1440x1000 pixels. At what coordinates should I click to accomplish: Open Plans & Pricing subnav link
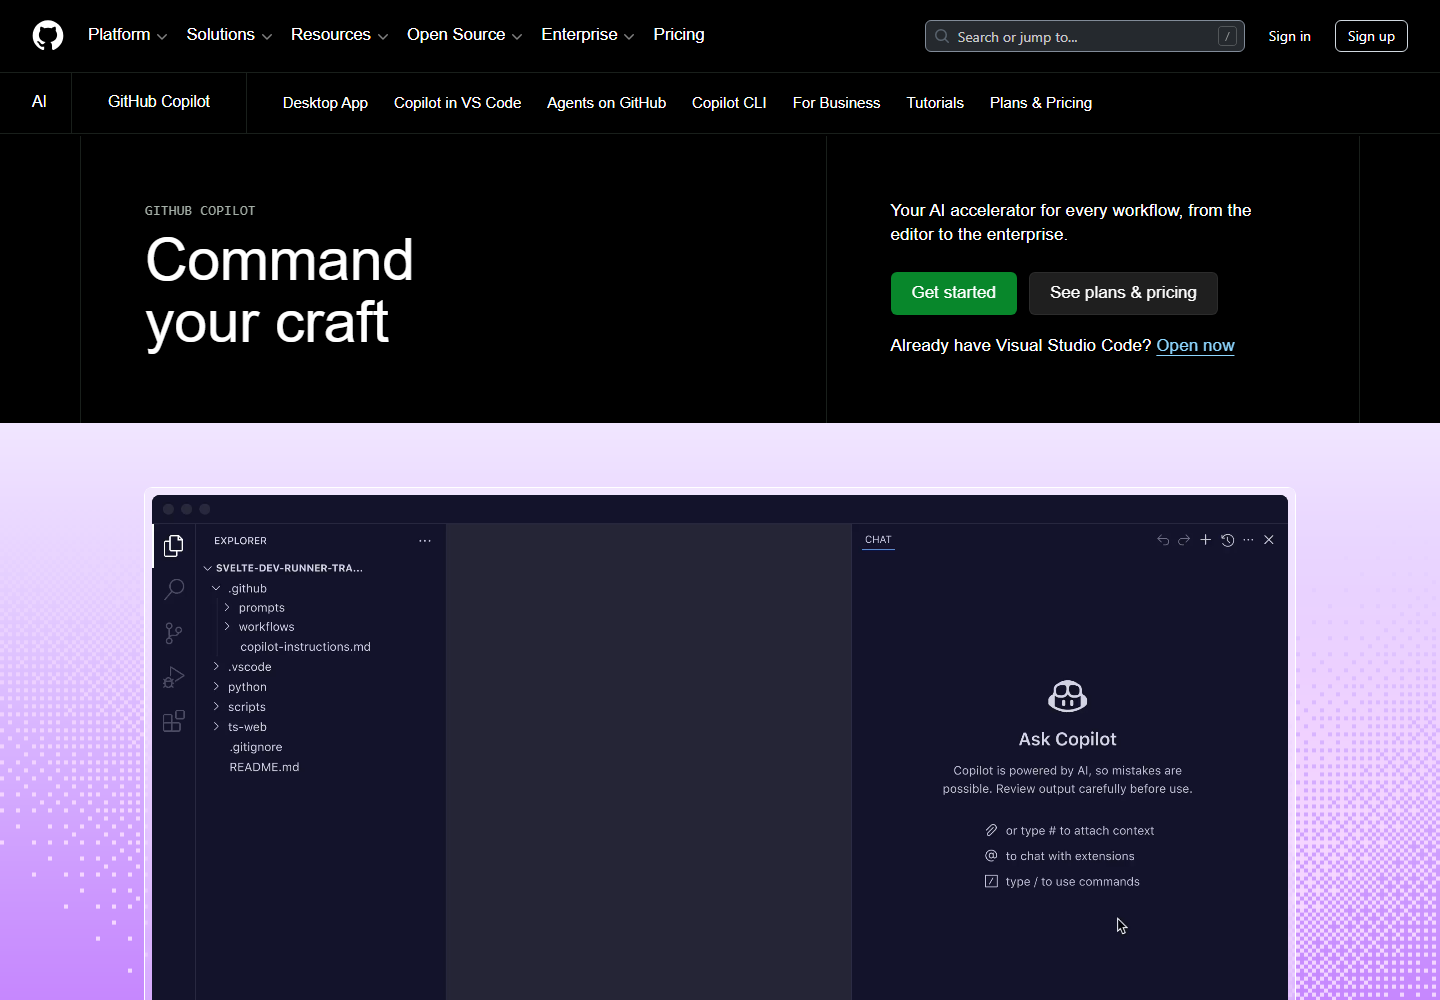click(1041, 103)
